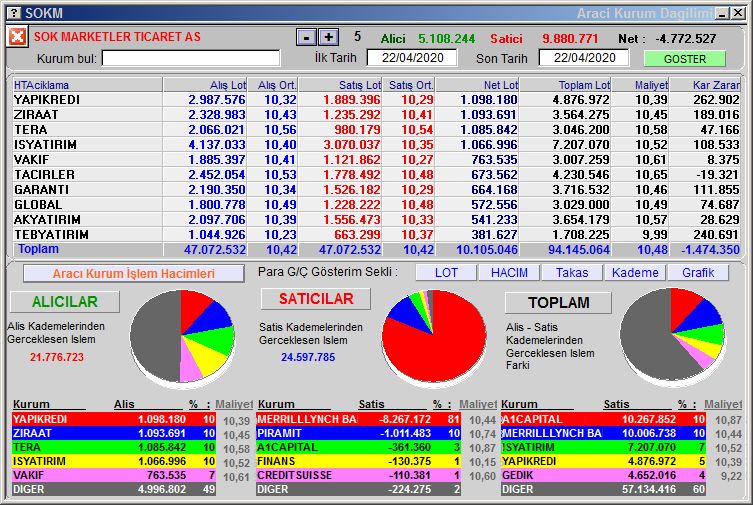Screen dimensions: 753x505
Task: Click the Net -4.772.527 value
Action: click(685, 39)
